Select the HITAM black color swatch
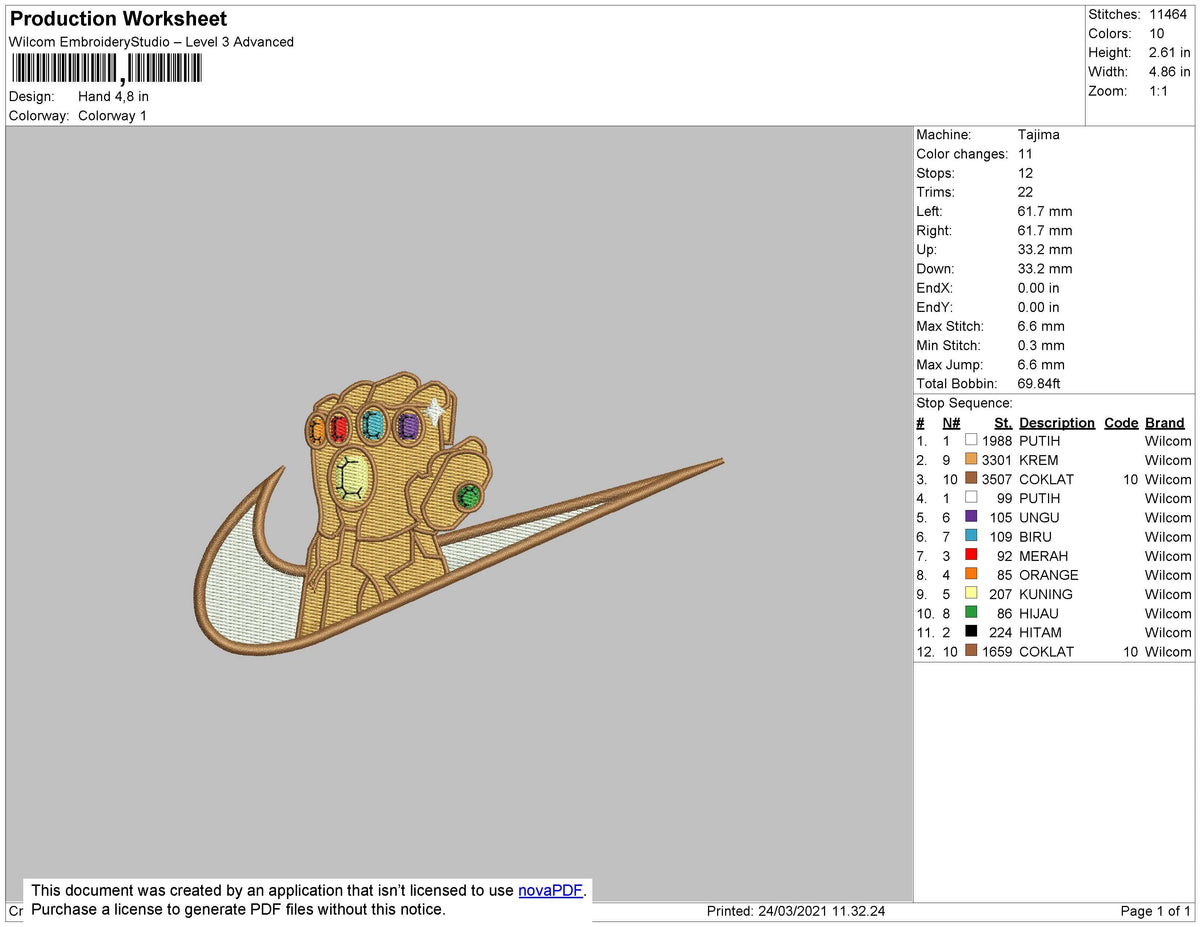The width and height of the screenshot is (1200, 927). 970,632
